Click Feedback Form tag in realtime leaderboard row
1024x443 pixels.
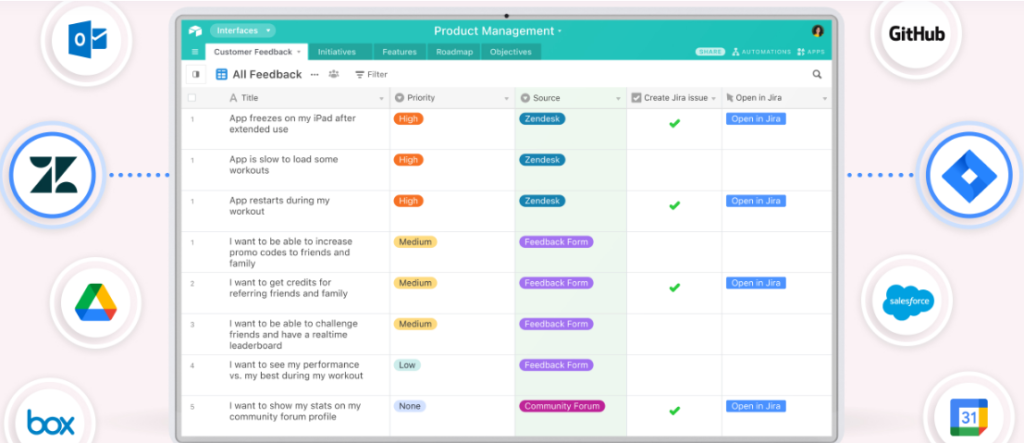coord(556,324)
